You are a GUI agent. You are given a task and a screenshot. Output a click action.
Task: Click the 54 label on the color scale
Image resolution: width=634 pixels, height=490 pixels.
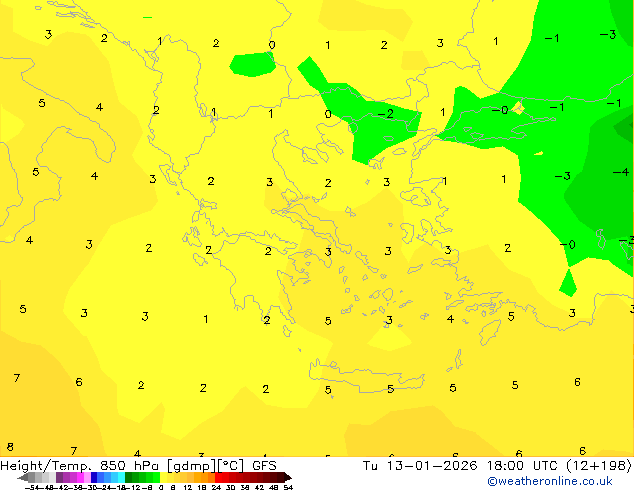(x=288, y=487)
